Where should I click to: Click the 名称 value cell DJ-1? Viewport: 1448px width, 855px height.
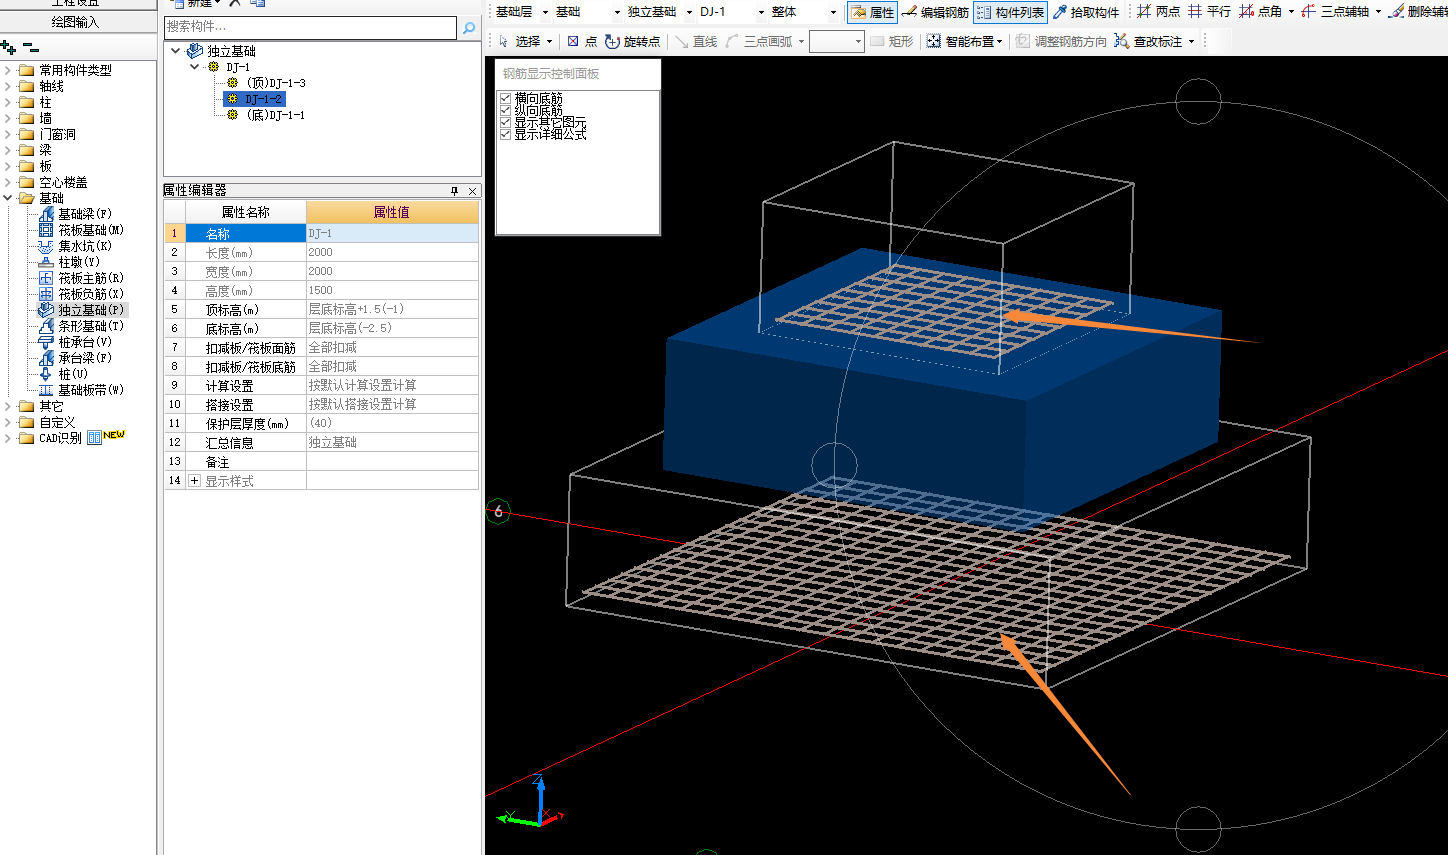(x=392, y=233)
